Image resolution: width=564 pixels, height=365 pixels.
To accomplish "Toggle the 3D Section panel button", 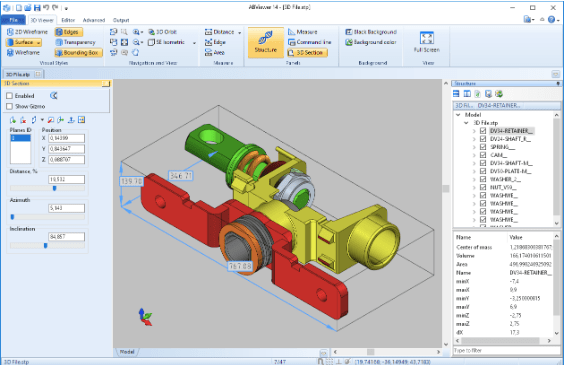I will coord(307,53).
